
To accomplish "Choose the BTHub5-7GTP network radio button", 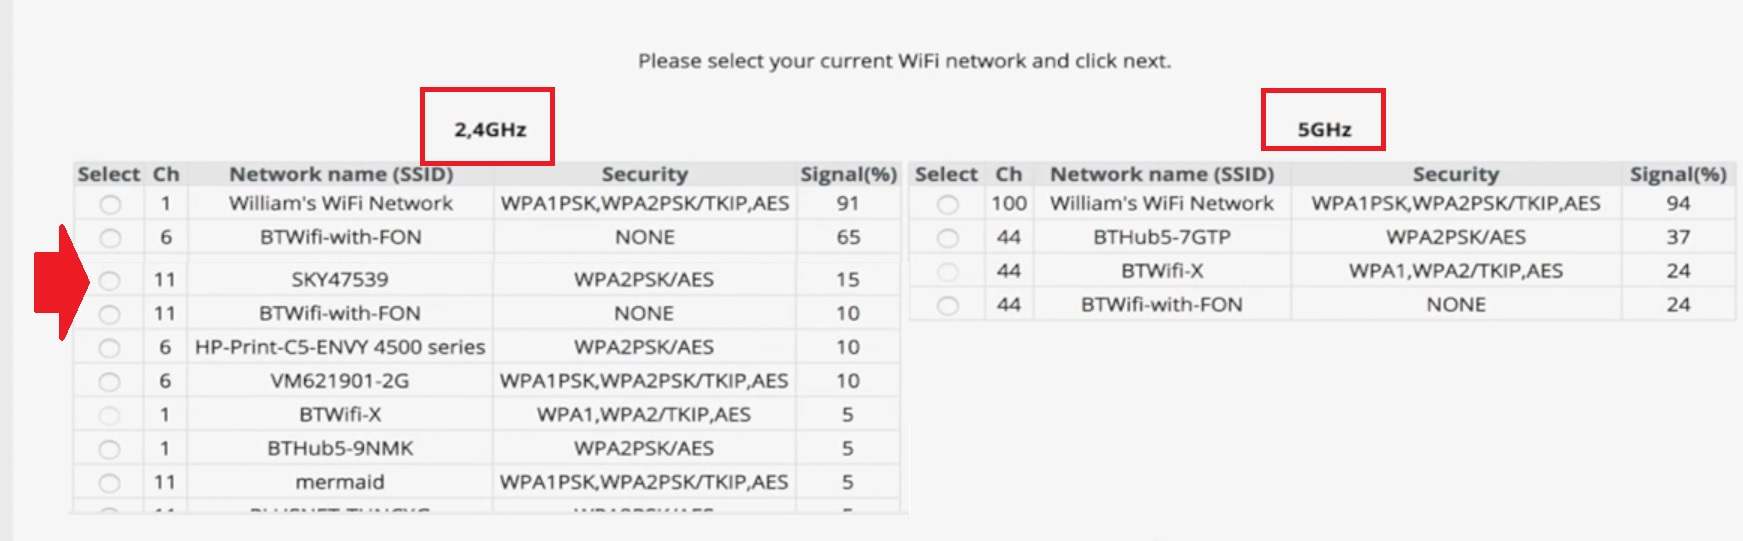I will click(x=947, y=238).
